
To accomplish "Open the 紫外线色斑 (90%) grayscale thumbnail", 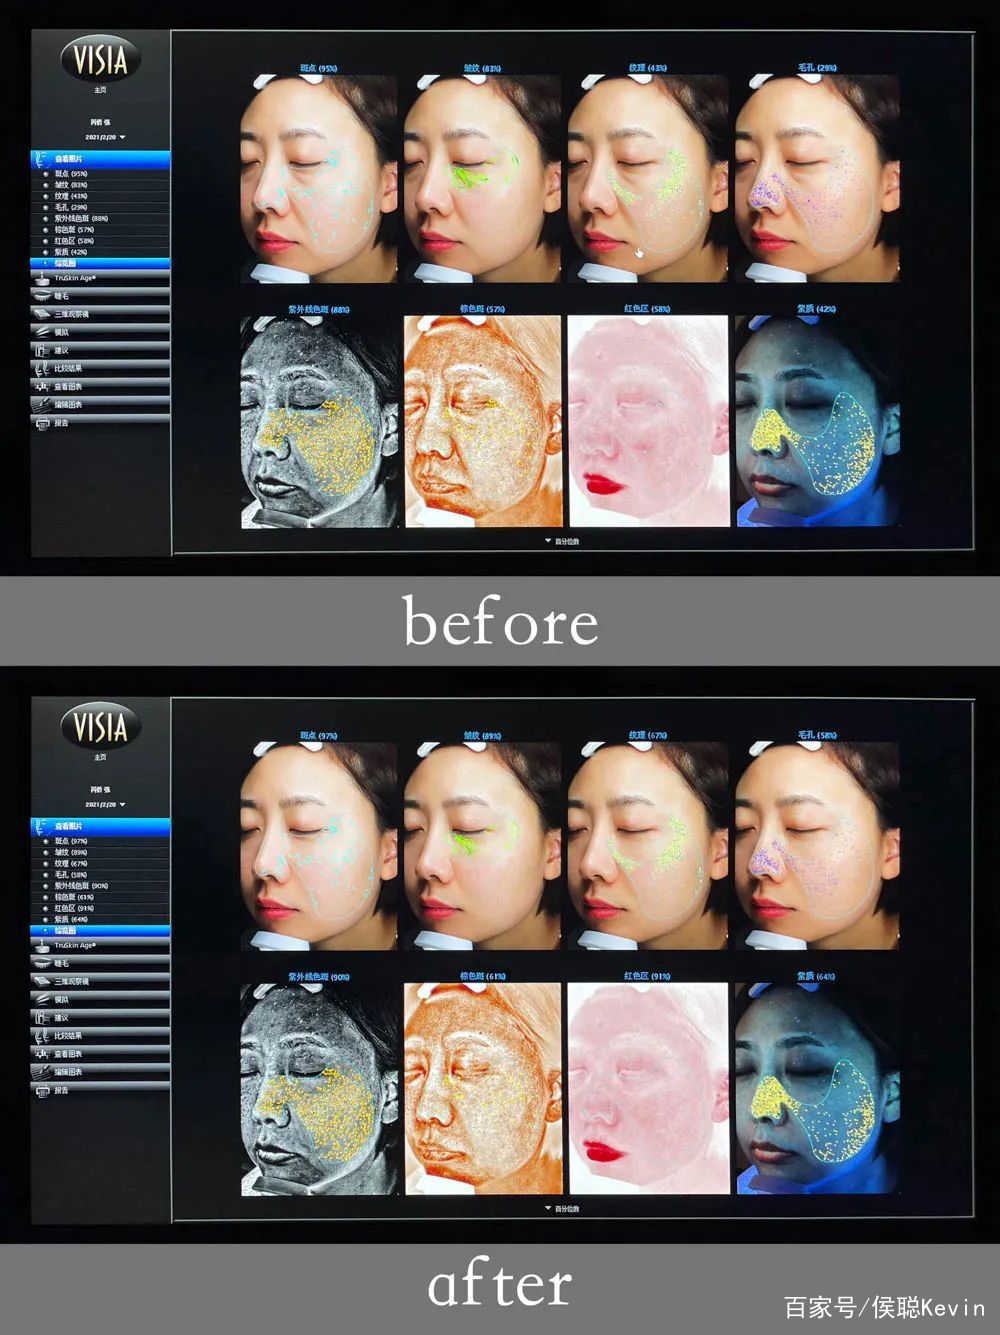I will [318, 1089].
